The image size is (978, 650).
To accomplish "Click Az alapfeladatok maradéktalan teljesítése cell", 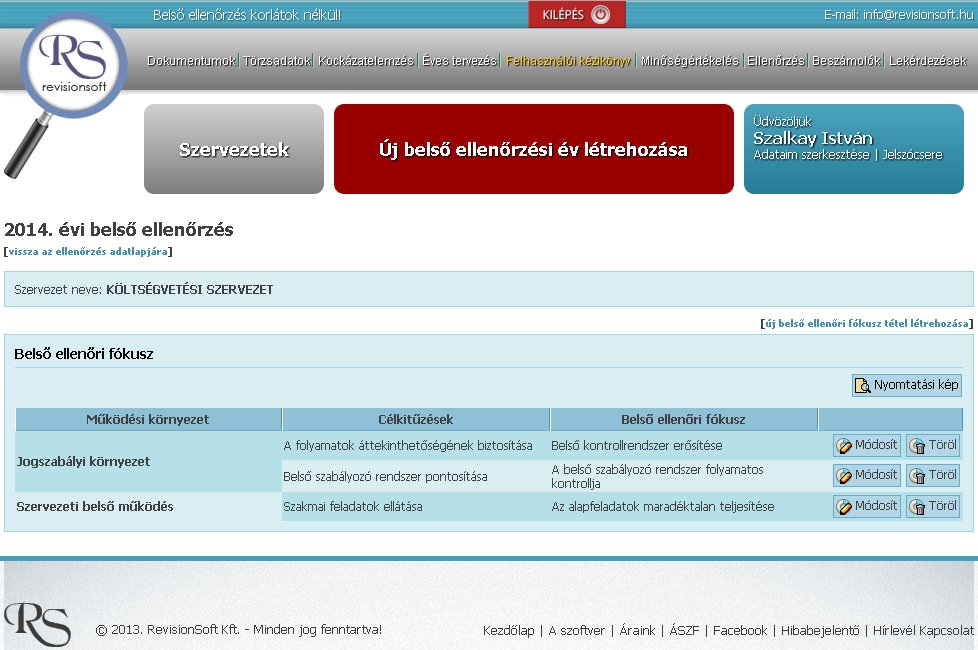I will coord(684,507).
